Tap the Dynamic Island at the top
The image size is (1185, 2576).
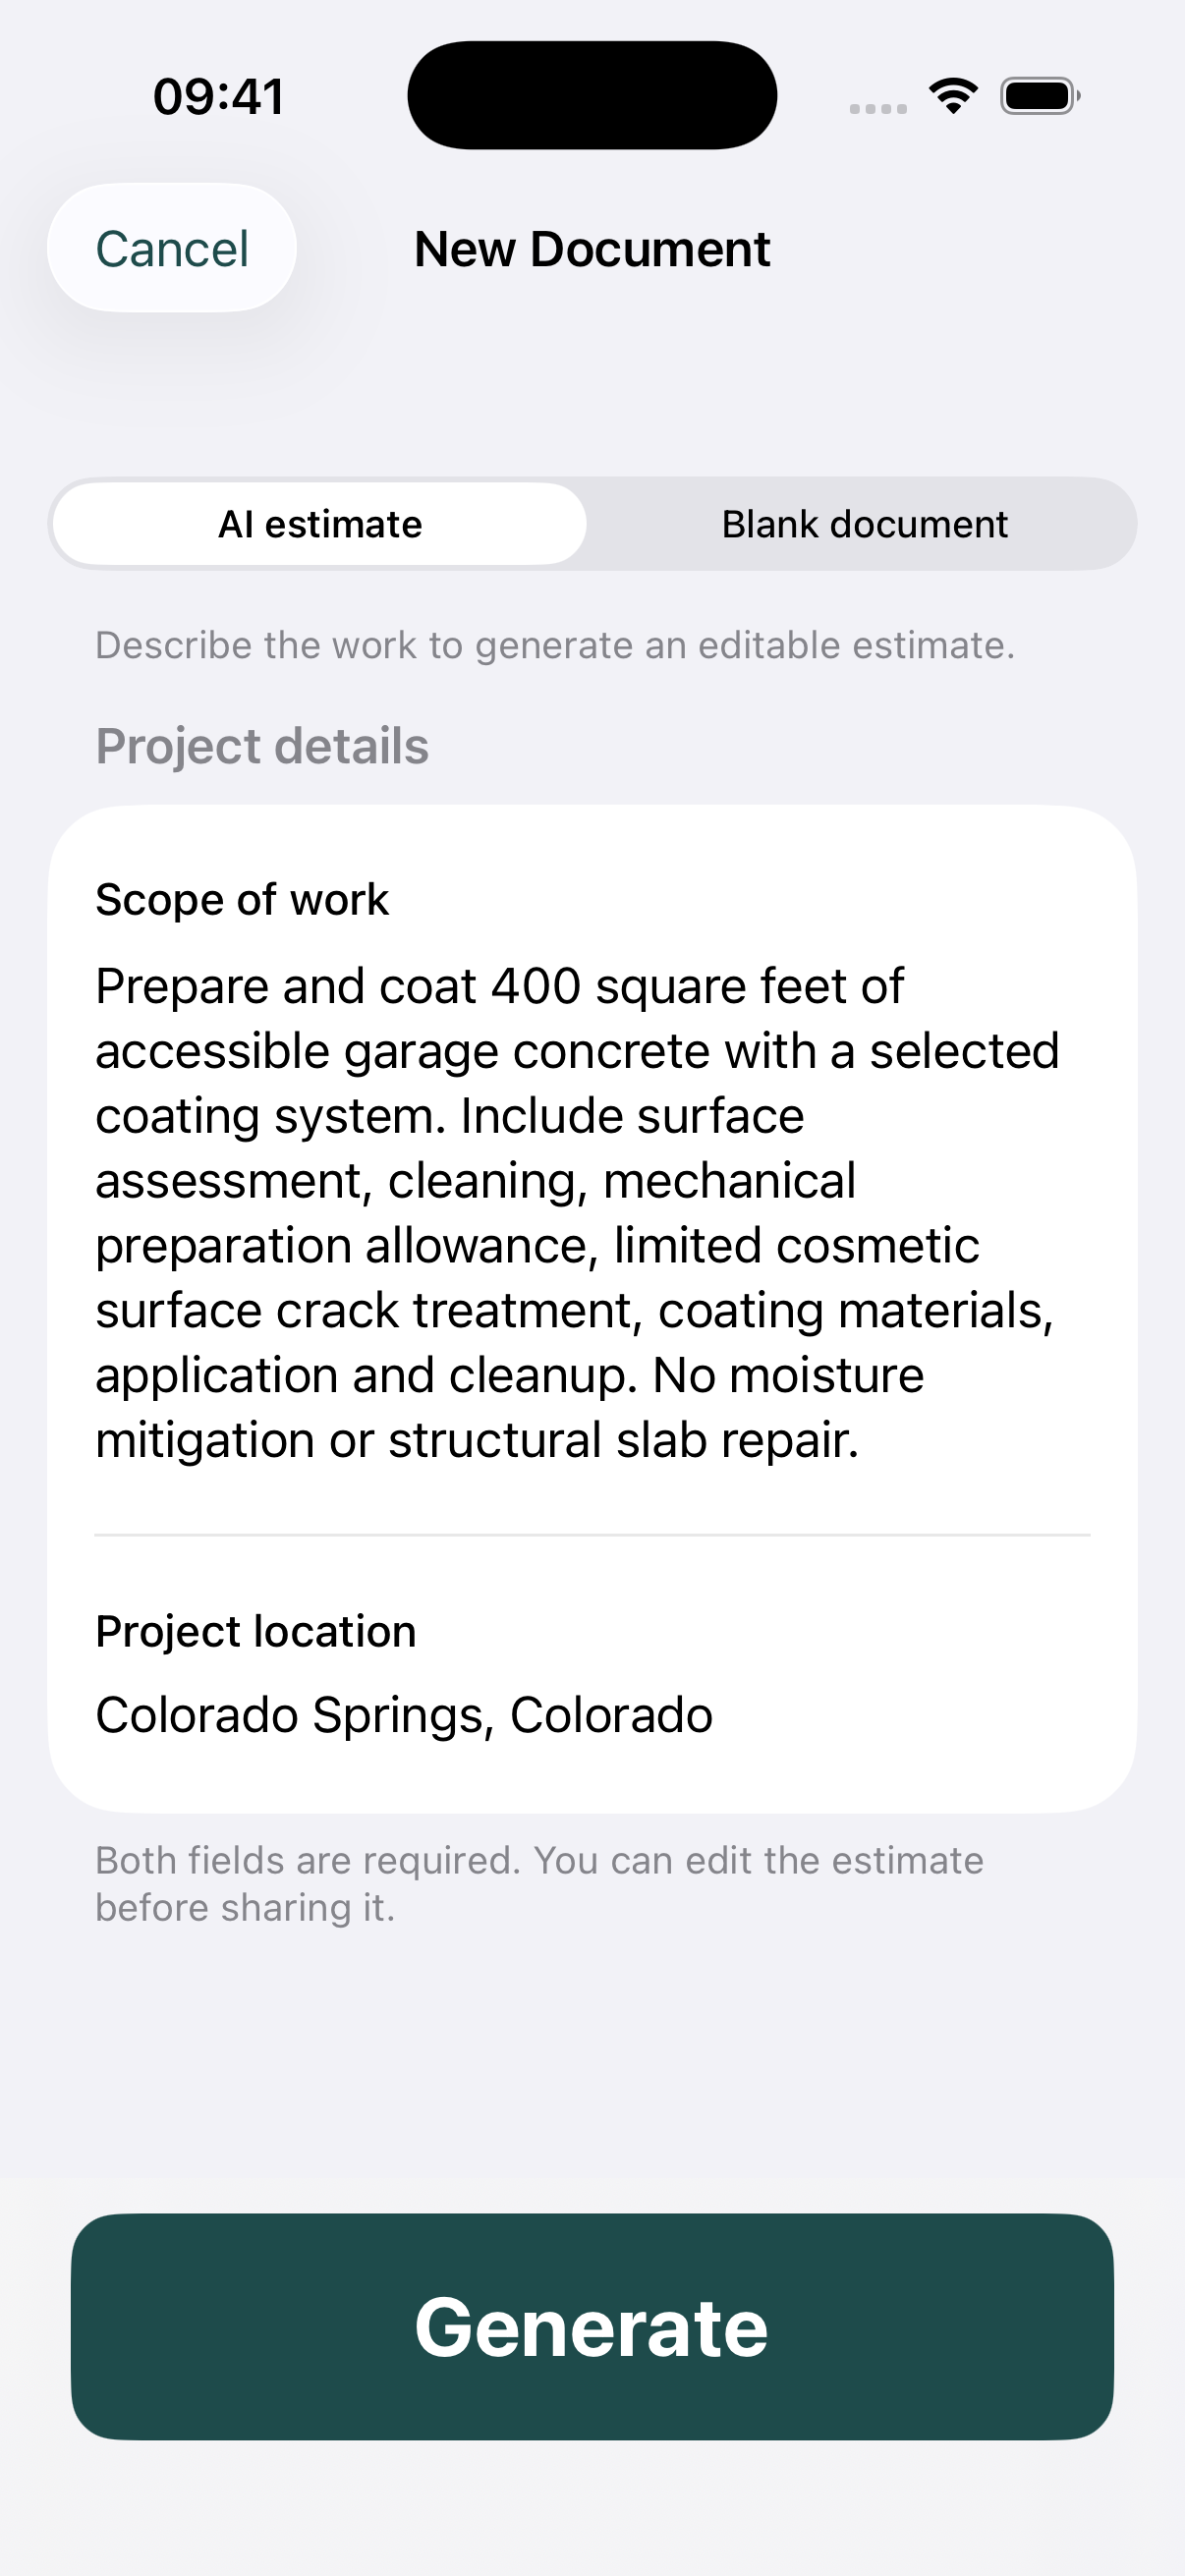(592, 95)
